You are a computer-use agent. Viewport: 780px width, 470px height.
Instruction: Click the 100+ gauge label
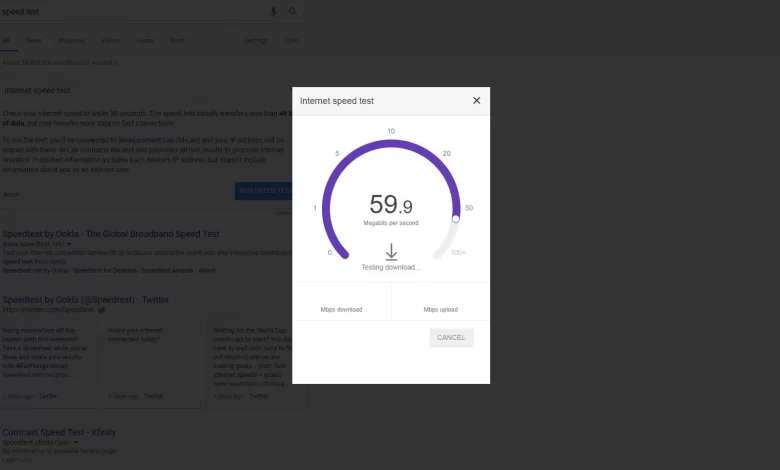pos(458,253)
